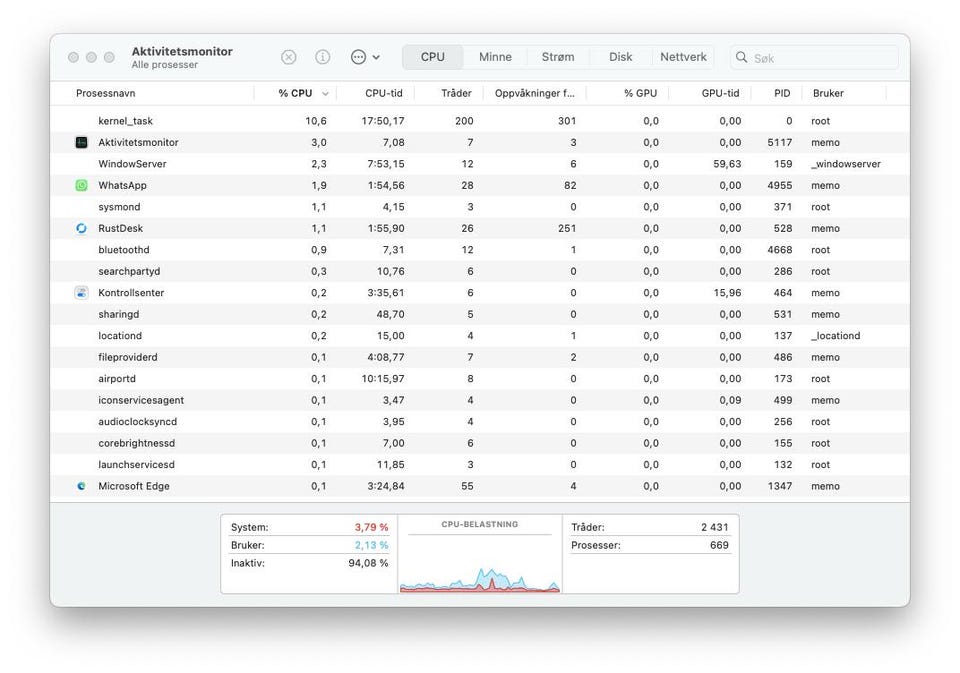Select the launchservicesd process name

click(x=136, y=464)
